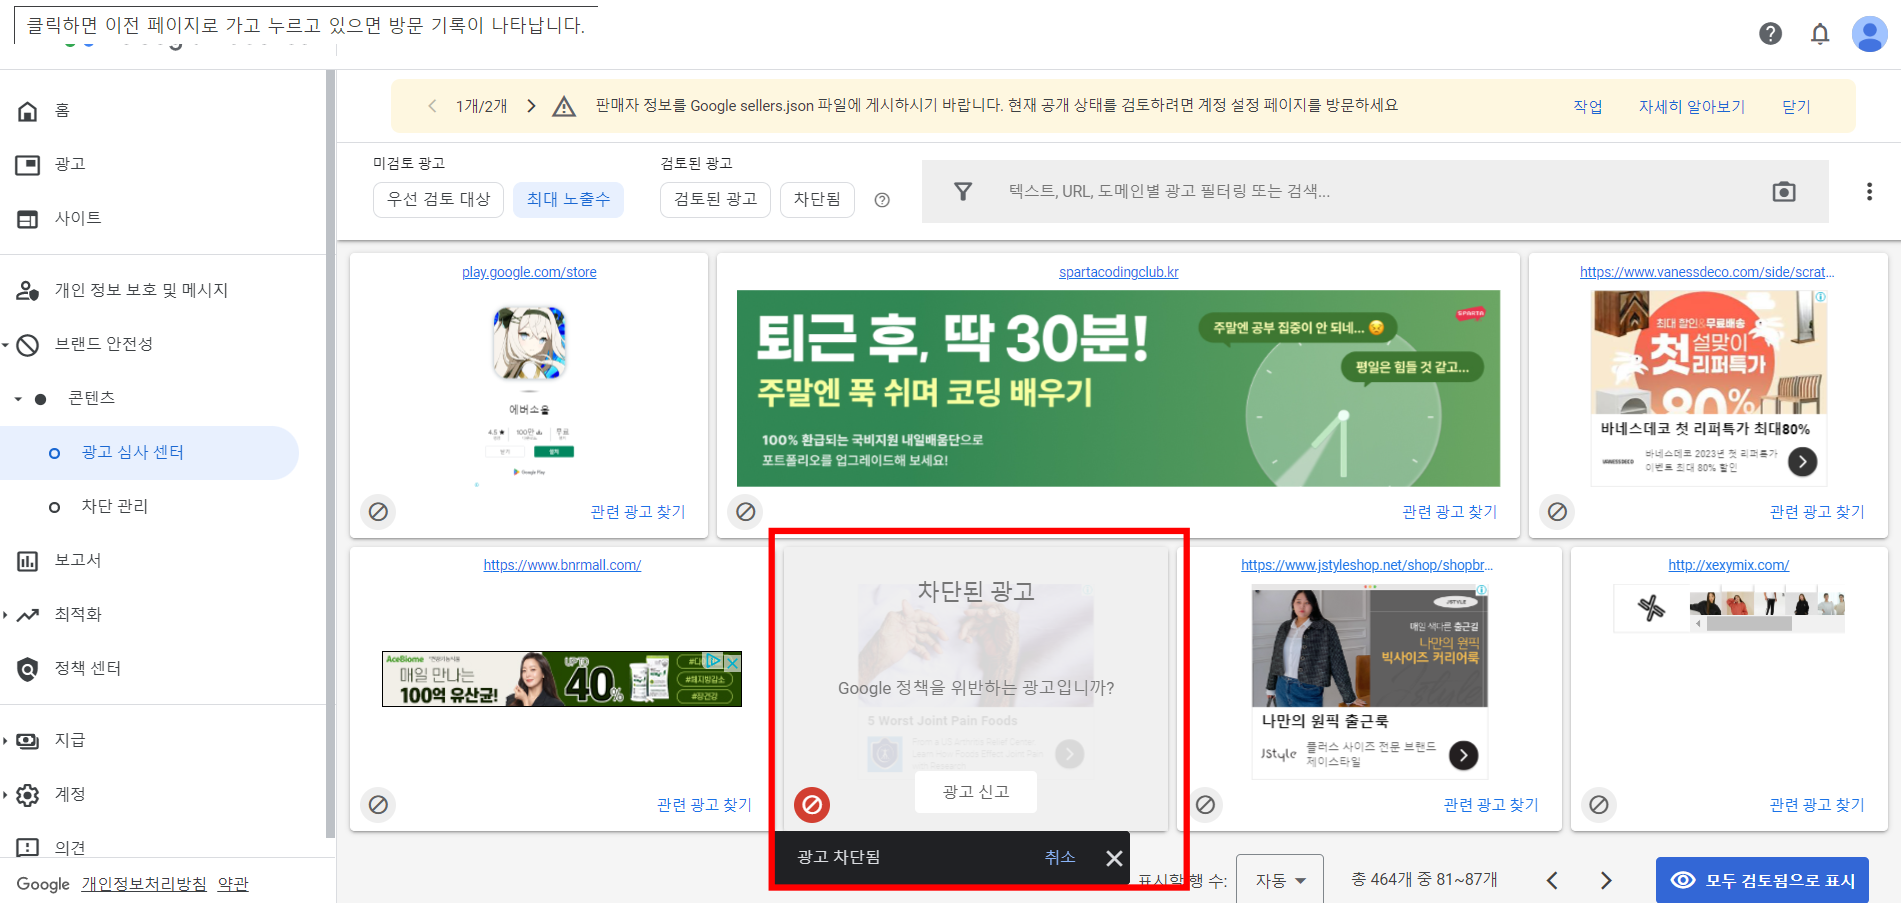Find related ads for jstyleshop

[1491, 805]
